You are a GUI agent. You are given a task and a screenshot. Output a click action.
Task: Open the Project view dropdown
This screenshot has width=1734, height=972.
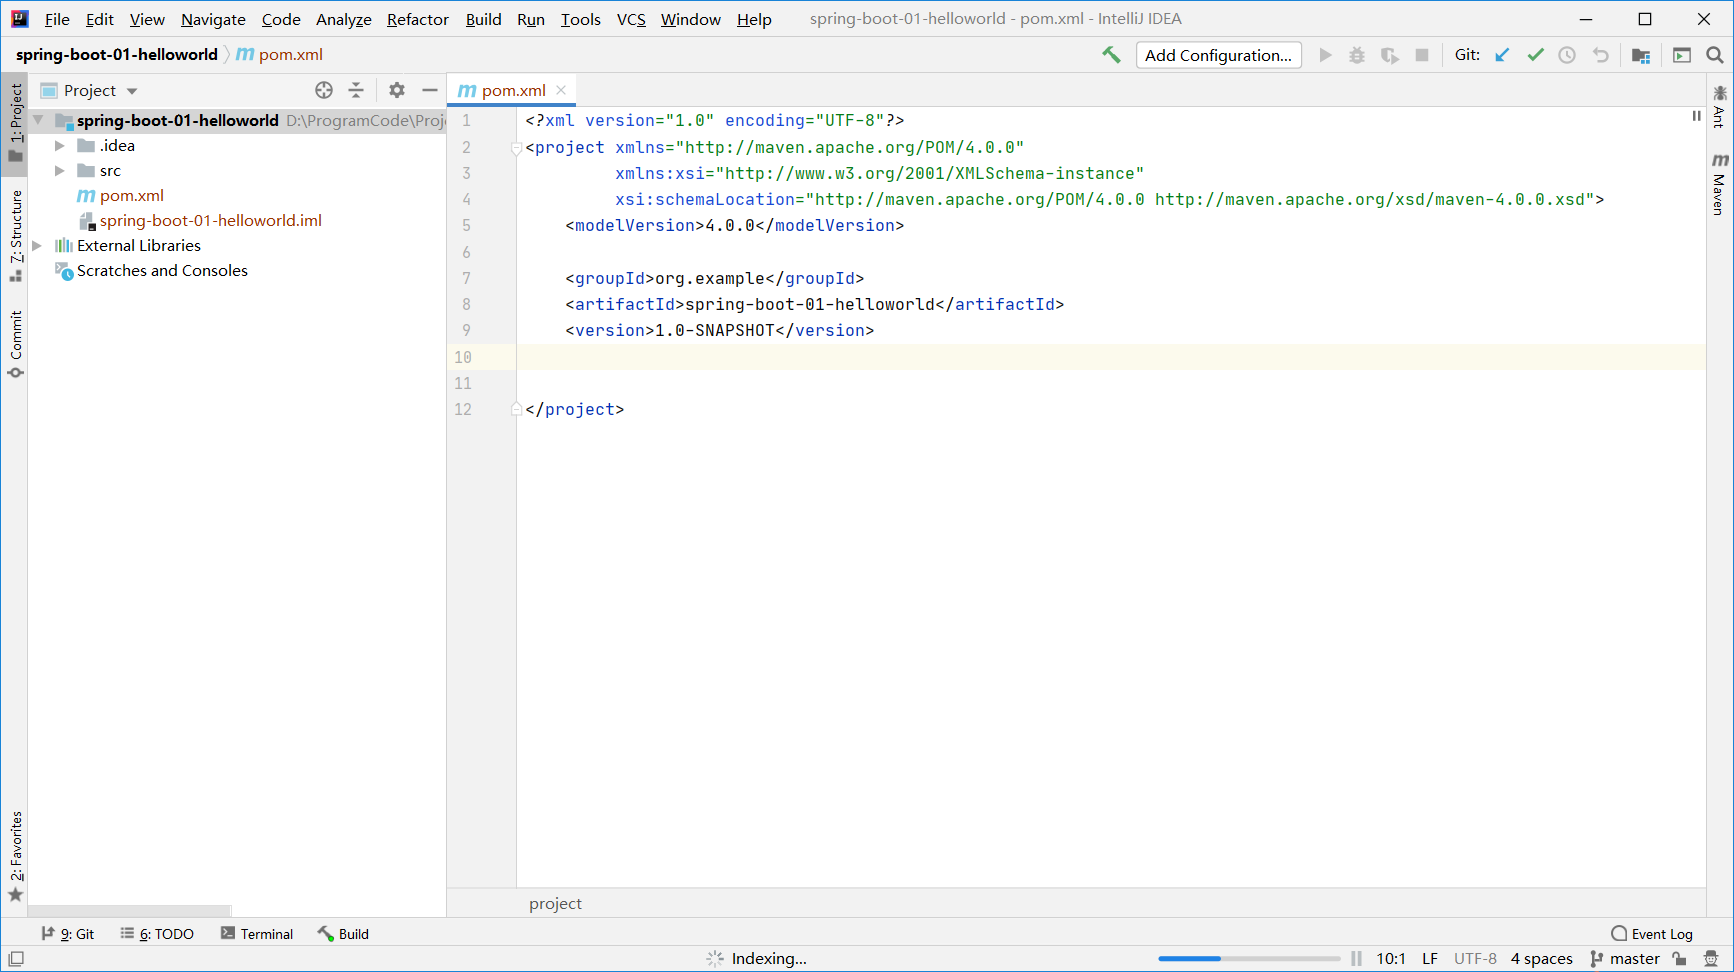pos(132,91)
